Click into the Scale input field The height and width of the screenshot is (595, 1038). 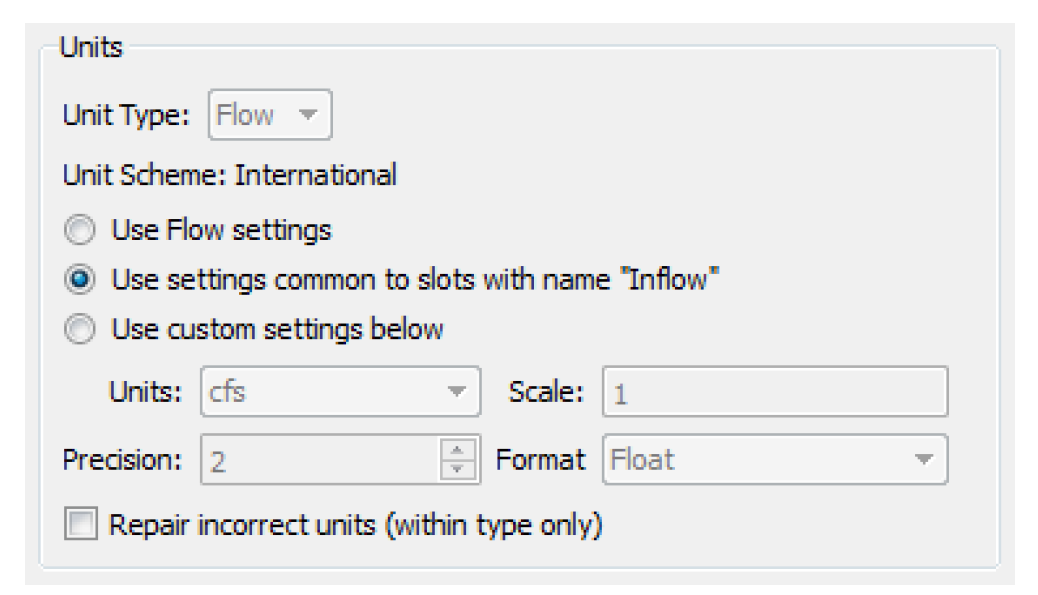pyautogui.click(x=774, y=393)
